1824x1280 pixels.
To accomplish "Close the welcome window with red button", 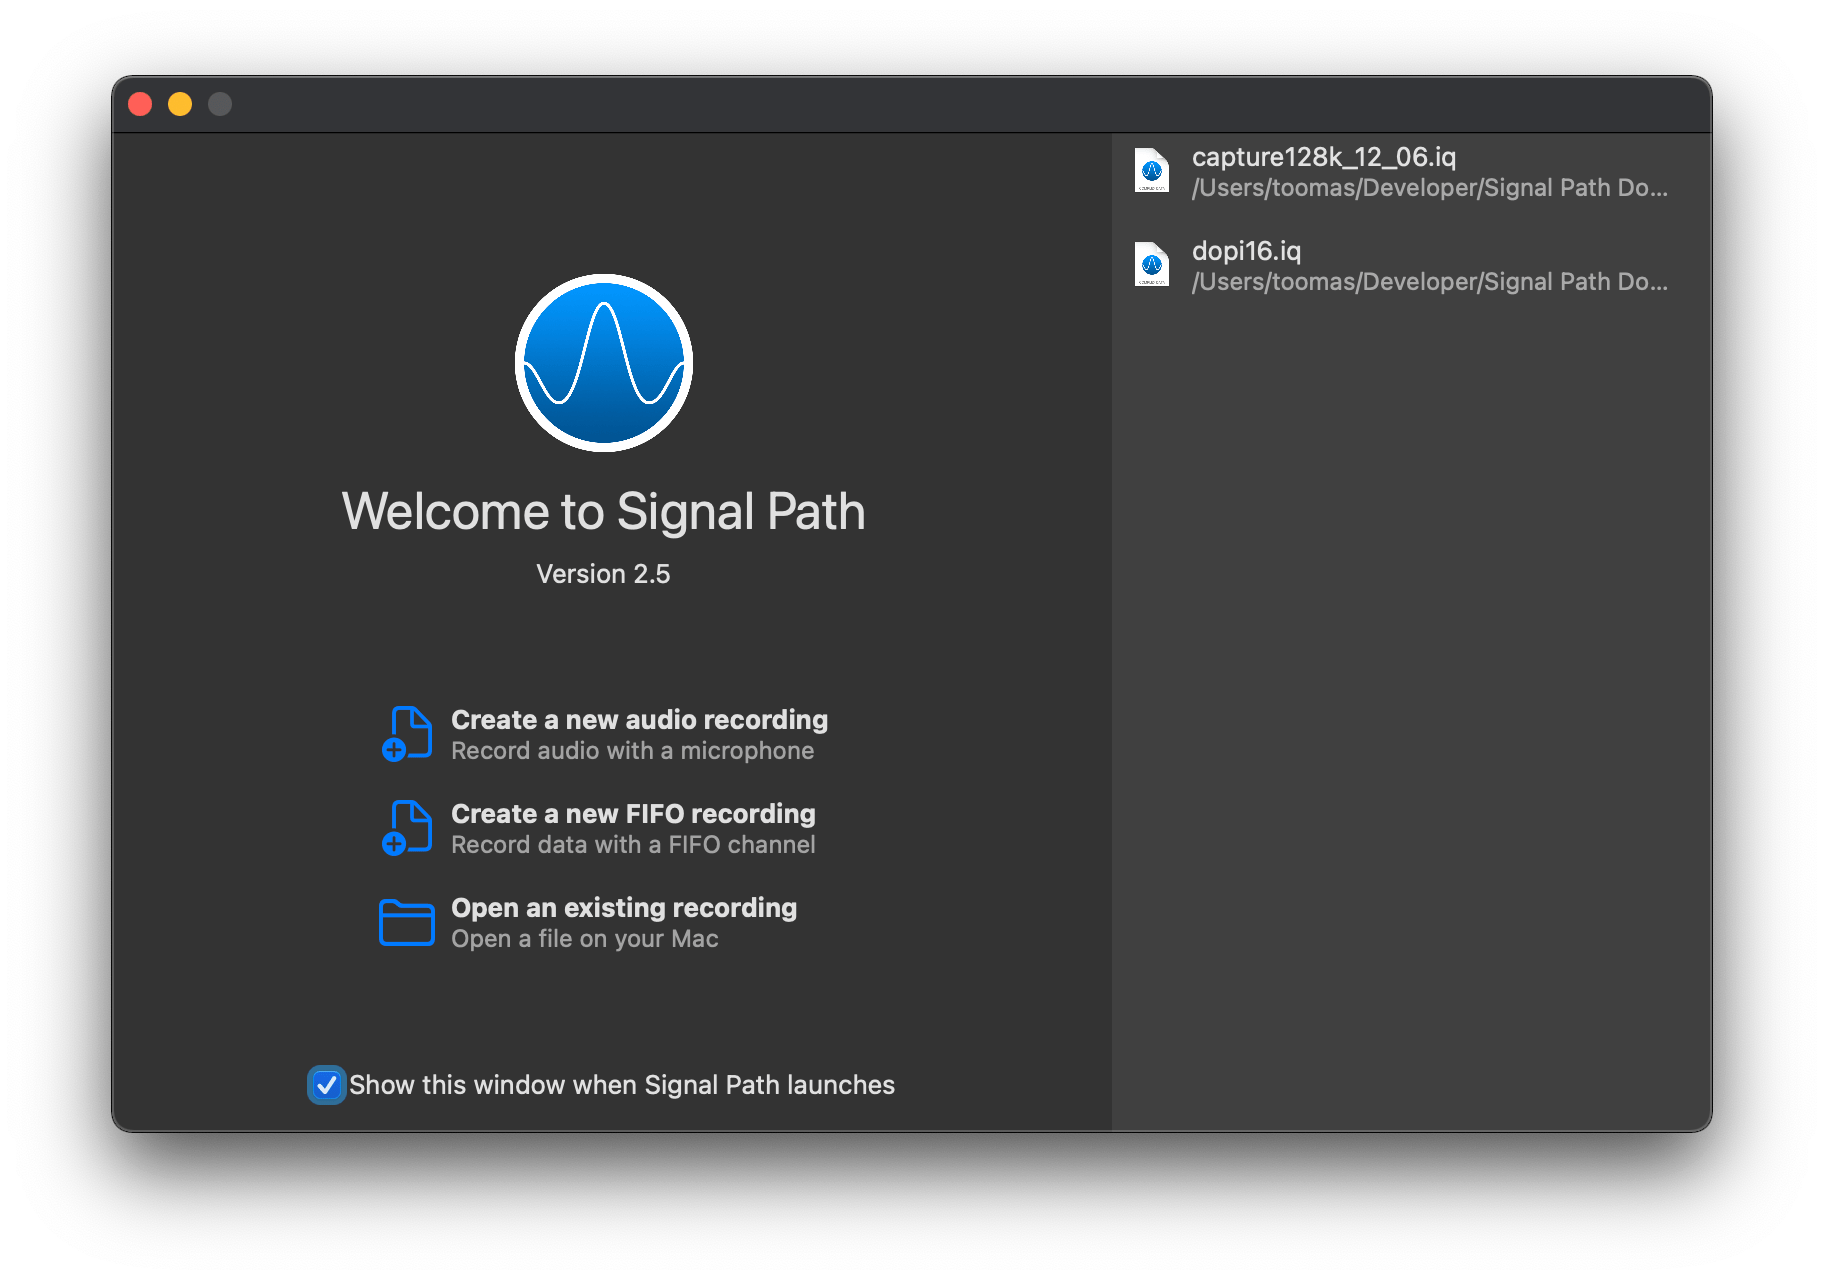I will (140, 104).
